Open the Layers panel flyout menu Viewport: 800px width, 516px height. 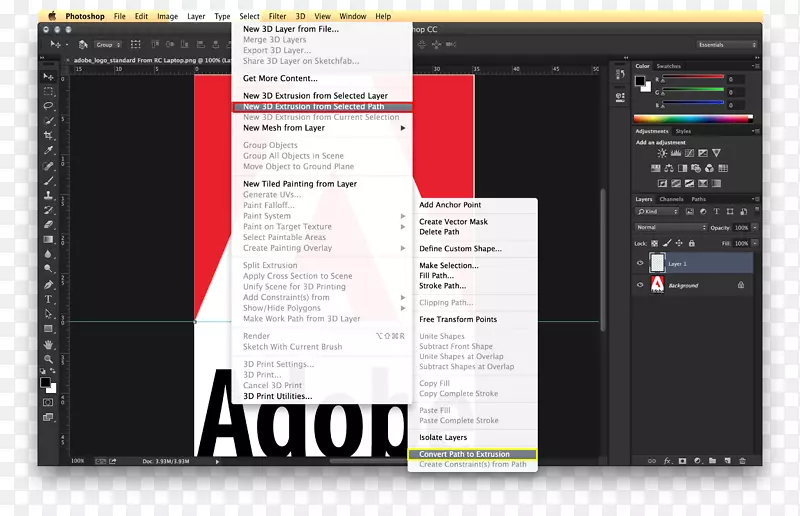[x=756, y=199]
